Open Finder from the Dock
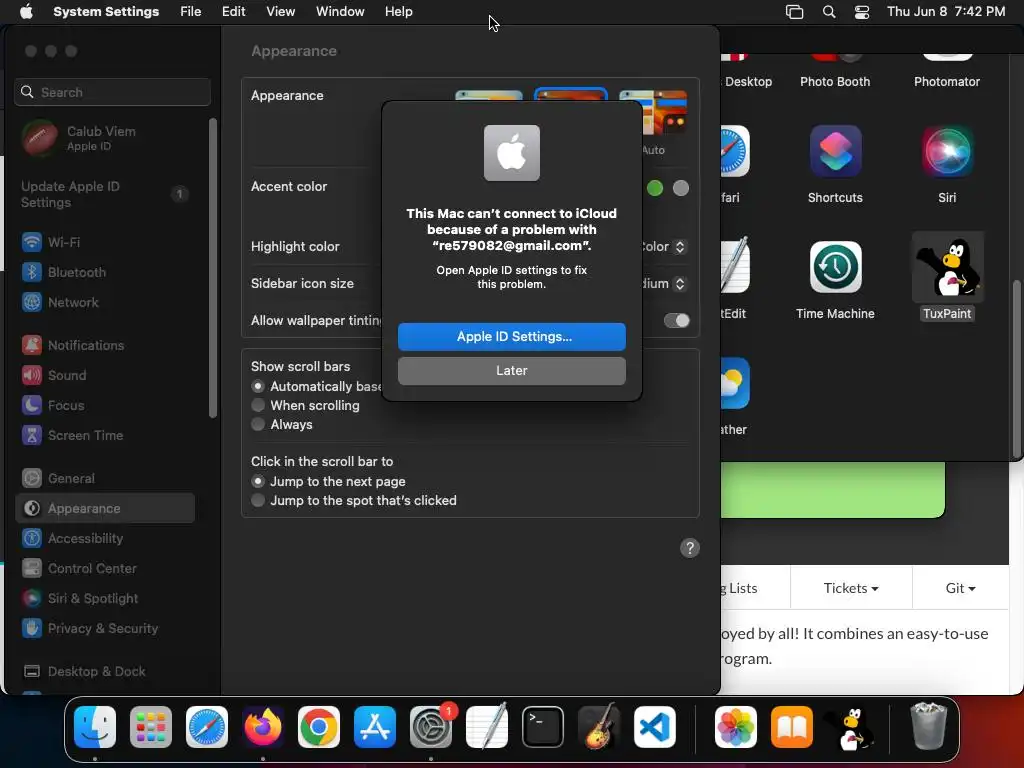Image resolution: width=1024 pixels, height=768 pixels. point(95,727)
